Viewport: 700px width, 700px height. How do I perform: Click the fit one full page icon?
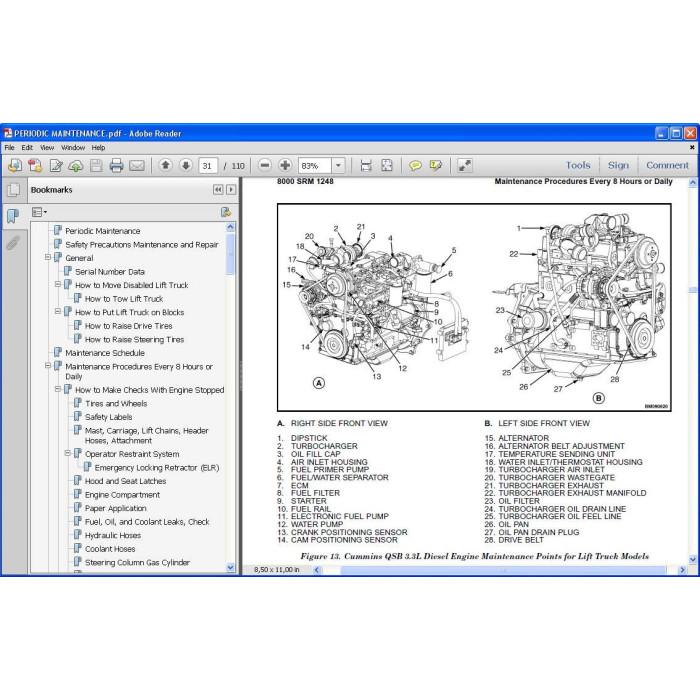pos(387,166)
